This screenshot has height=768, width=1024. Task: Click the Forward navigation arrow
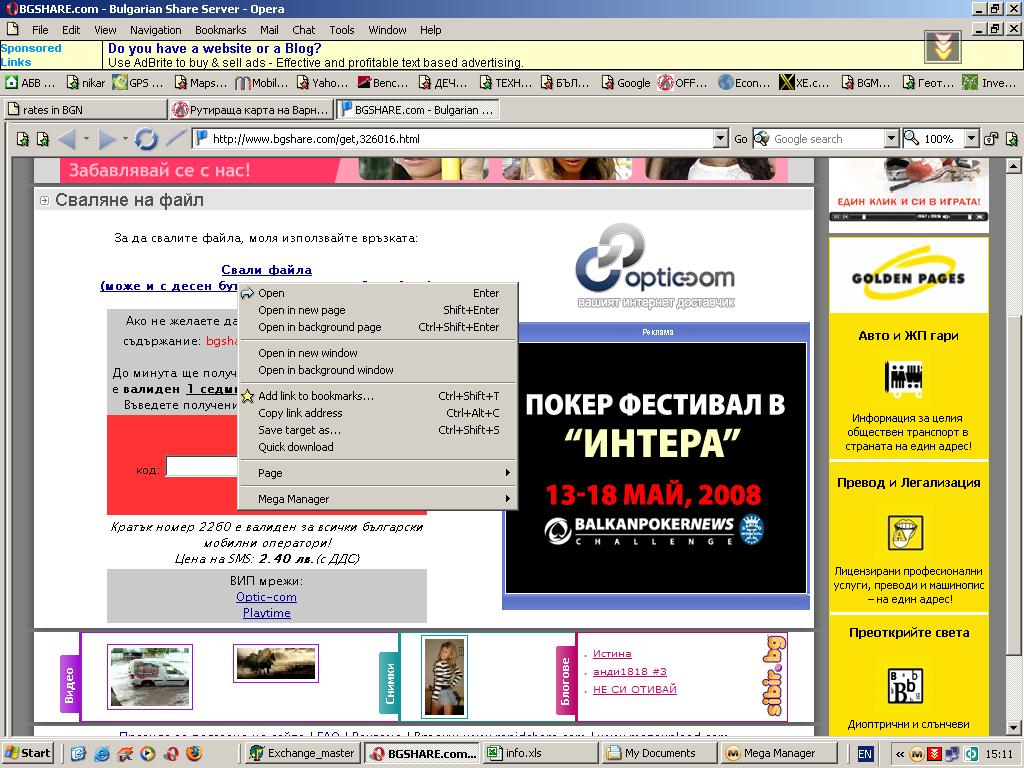107,139
